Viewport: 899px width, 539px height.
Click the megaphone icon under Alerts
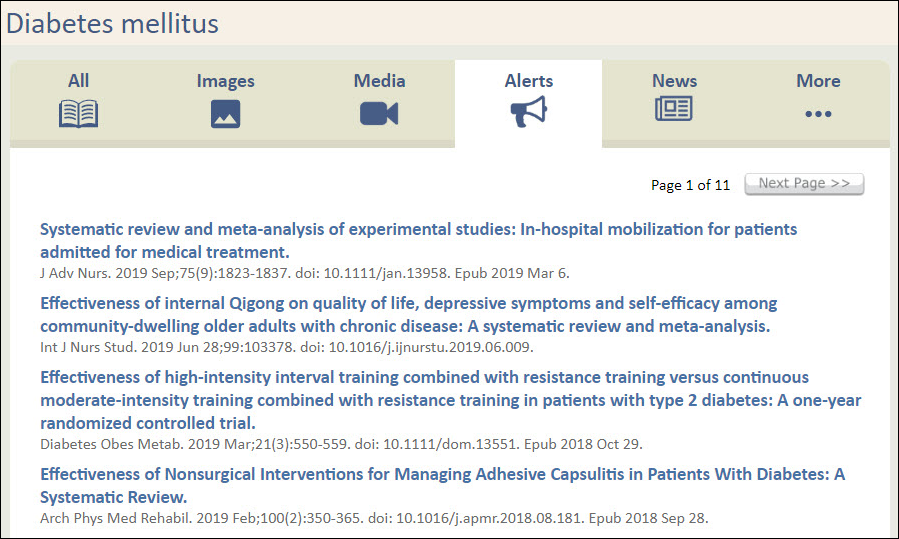[528, 114]
